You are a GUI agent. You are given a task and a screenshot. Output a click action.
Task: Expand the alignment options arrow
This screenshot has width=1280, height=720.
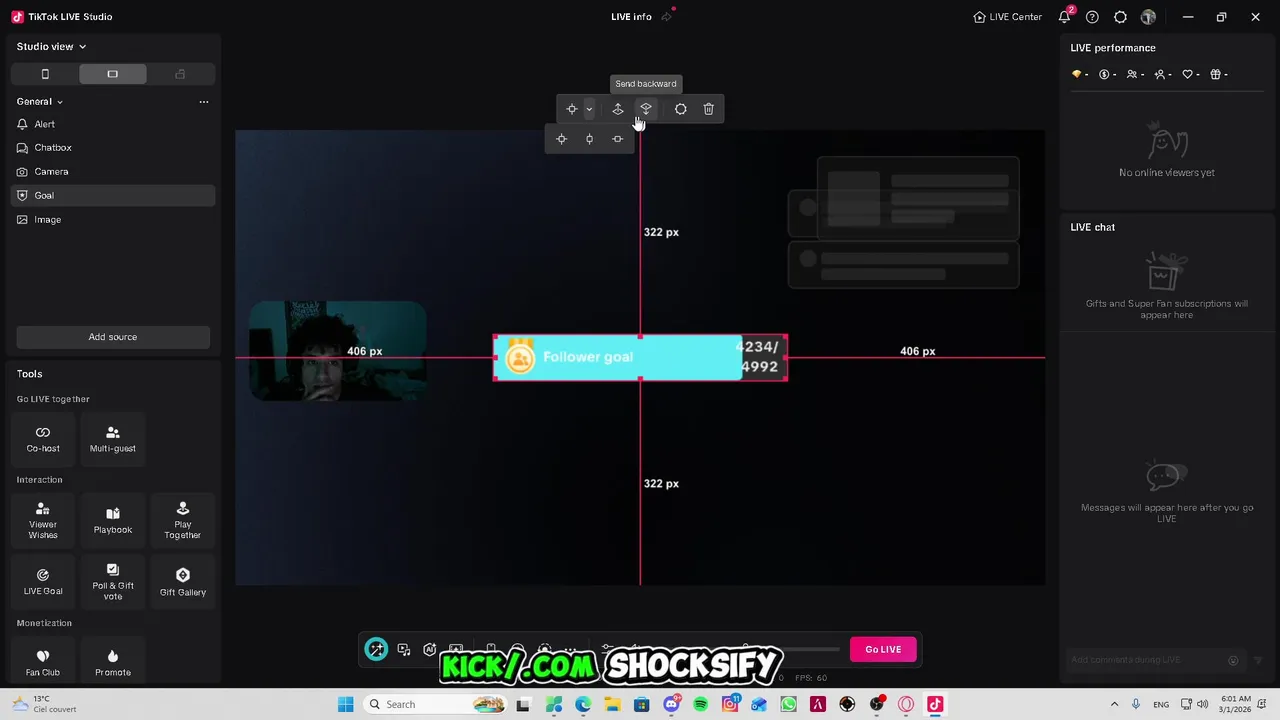click(x=589, y=109)
